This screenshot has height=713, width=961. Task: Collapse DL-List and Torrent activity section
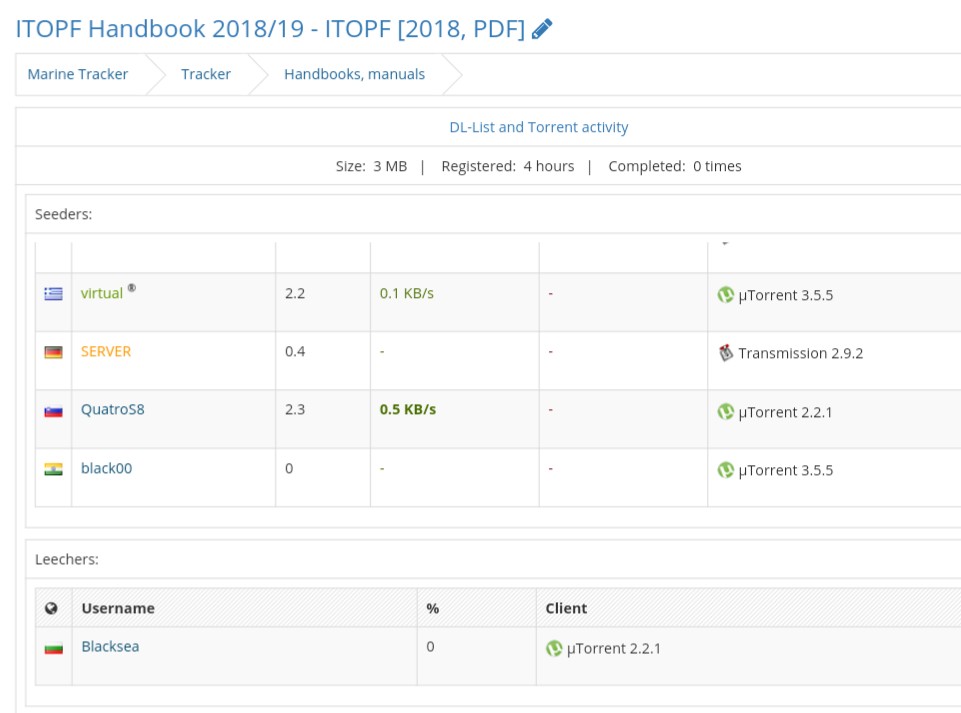coord(538,127)
